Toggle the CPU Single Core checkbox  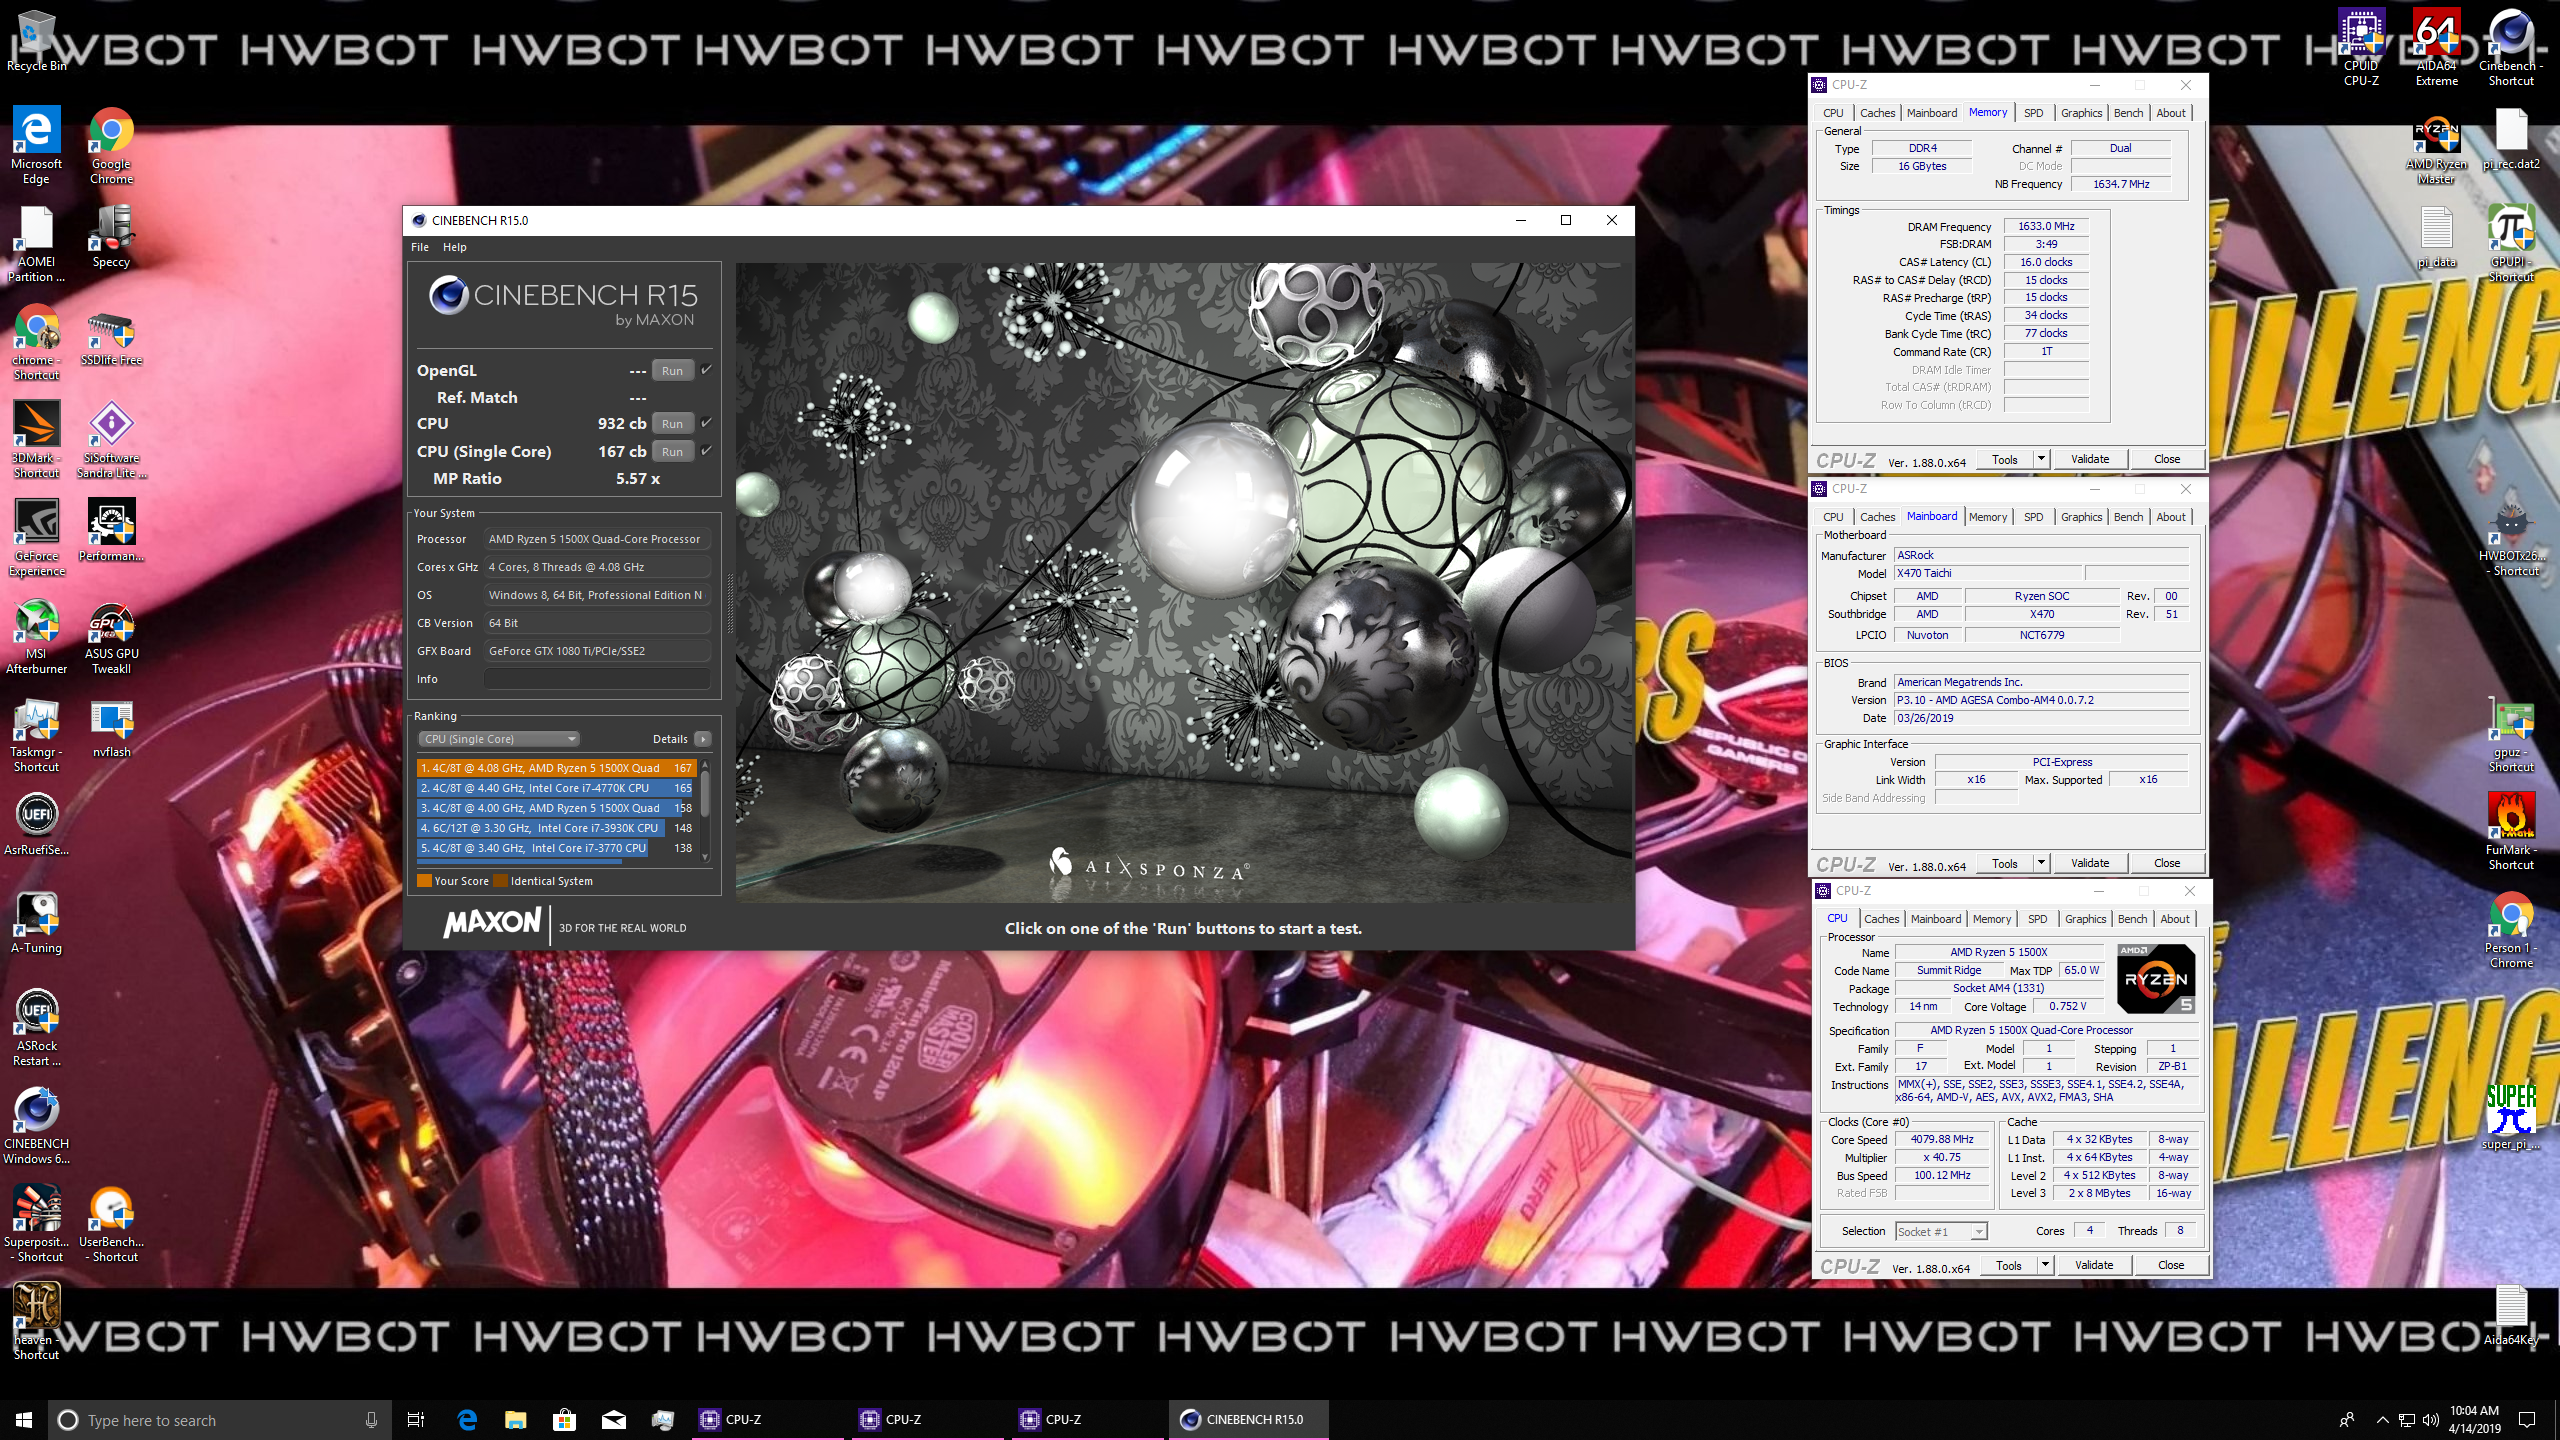tap(706, 451)
